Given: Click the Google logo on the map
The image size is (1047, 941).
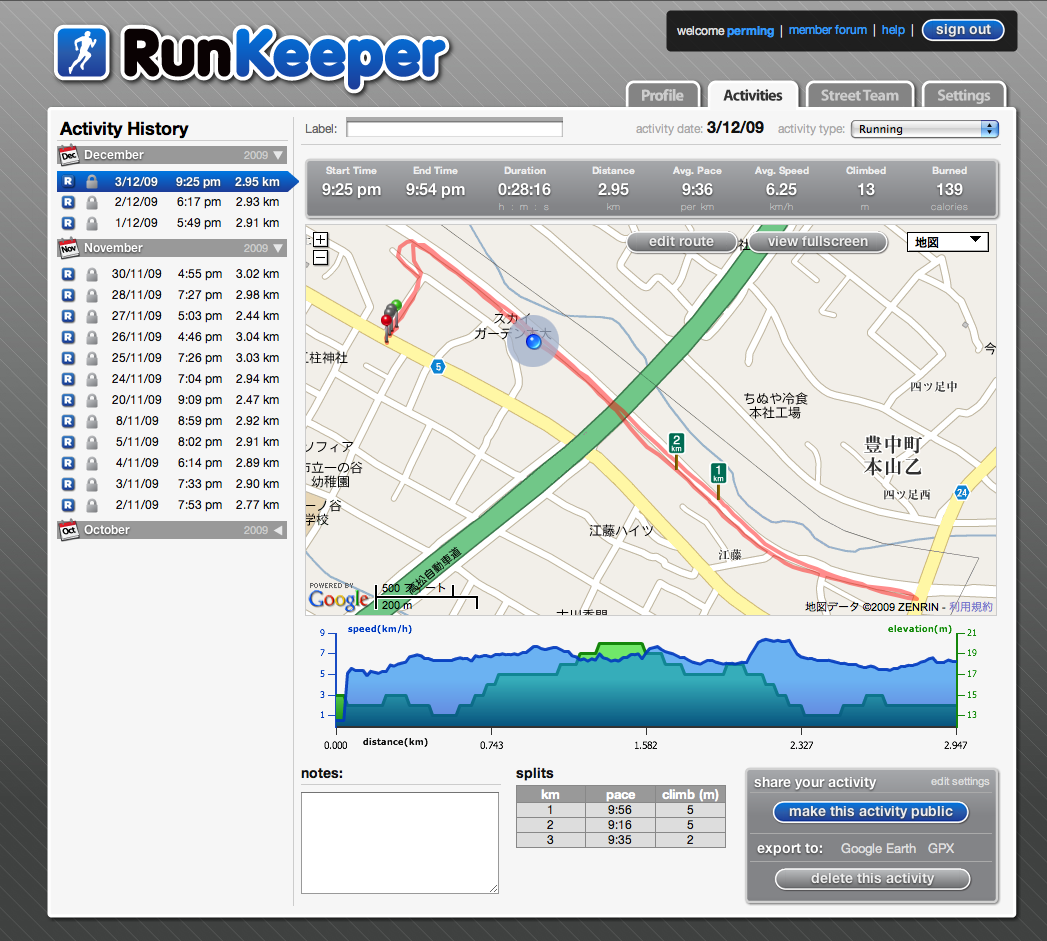Looking at the screenshot, I should coord(339,599).
